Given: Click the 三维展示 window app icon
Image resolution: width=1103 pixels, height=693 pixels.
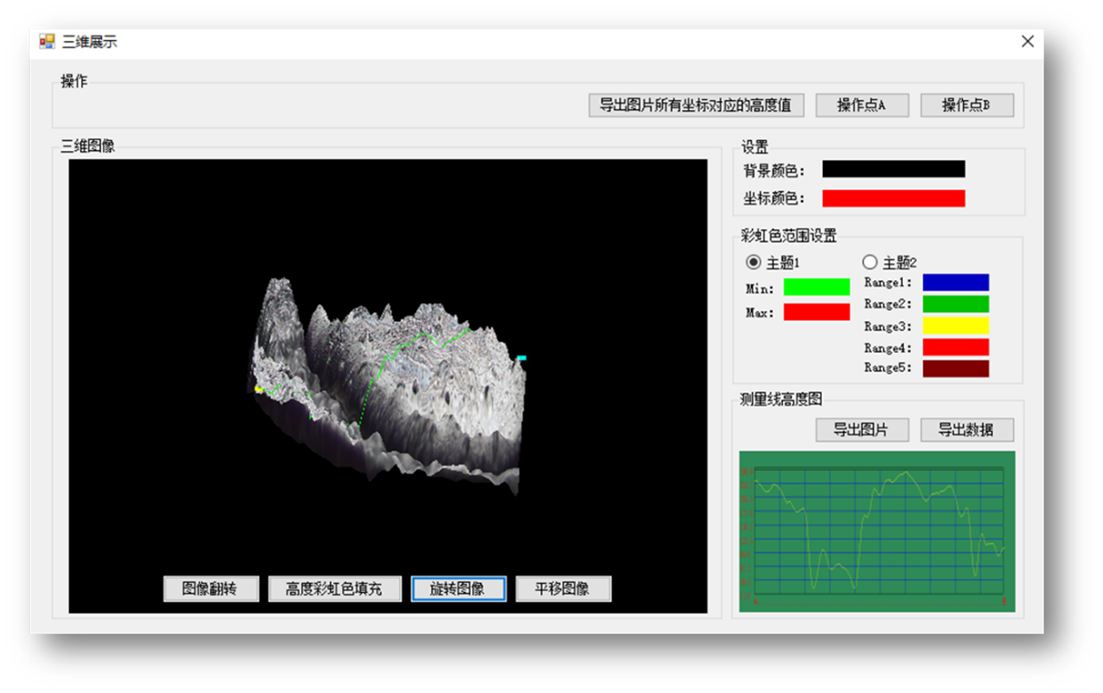Looking at the screenshot, I should 47,42.
